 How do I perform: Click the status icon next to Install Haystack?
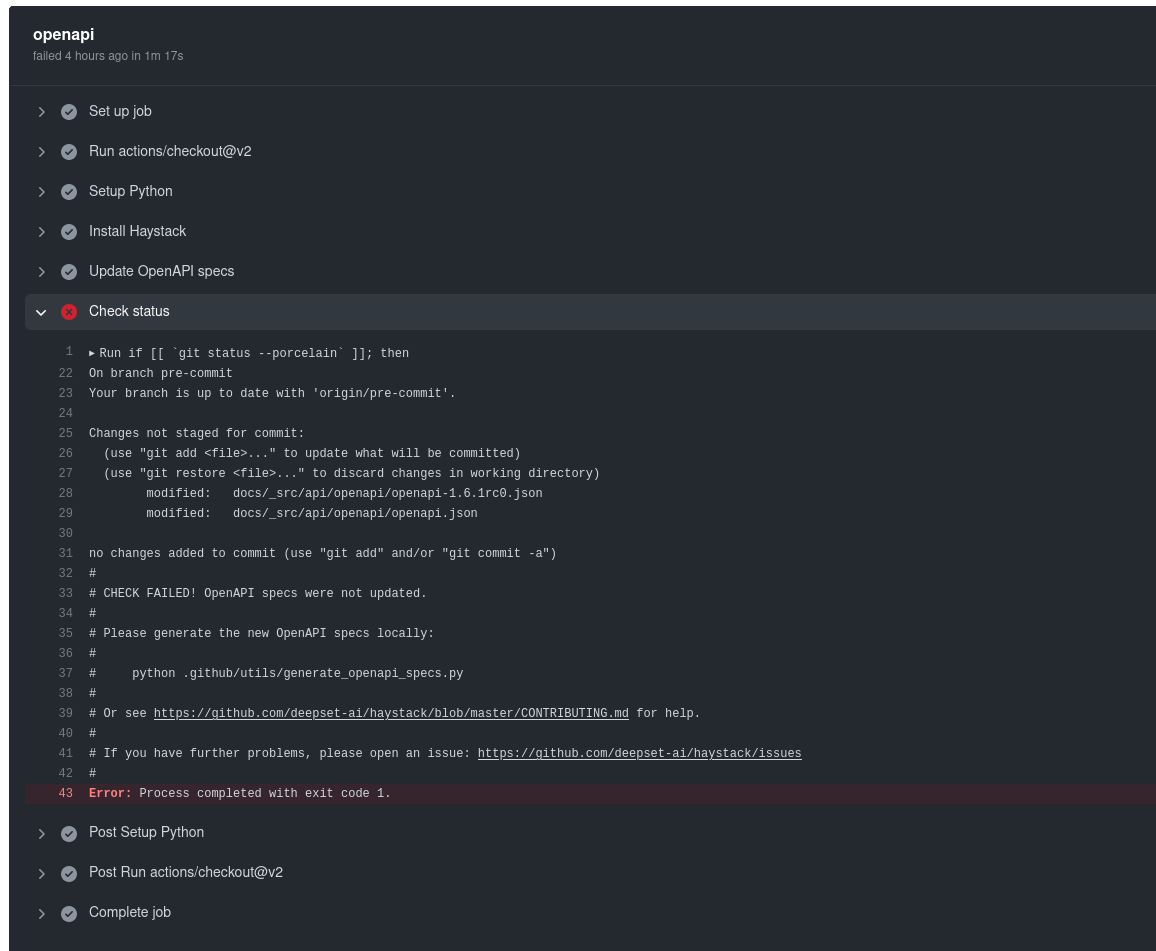tap(69, 232)
